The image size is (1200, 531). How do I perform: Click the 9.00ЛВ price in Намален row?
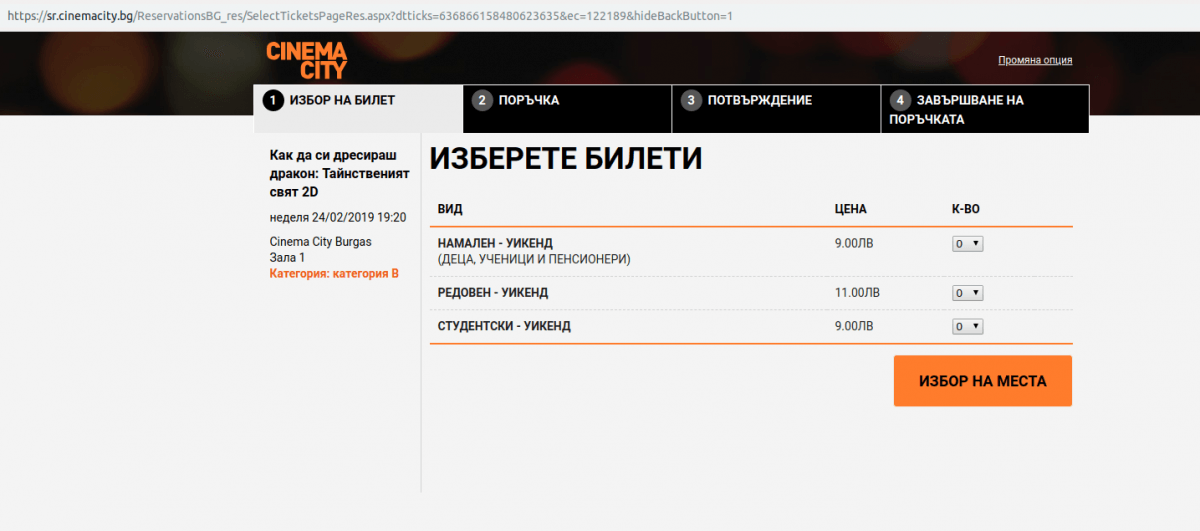point(854,243)
